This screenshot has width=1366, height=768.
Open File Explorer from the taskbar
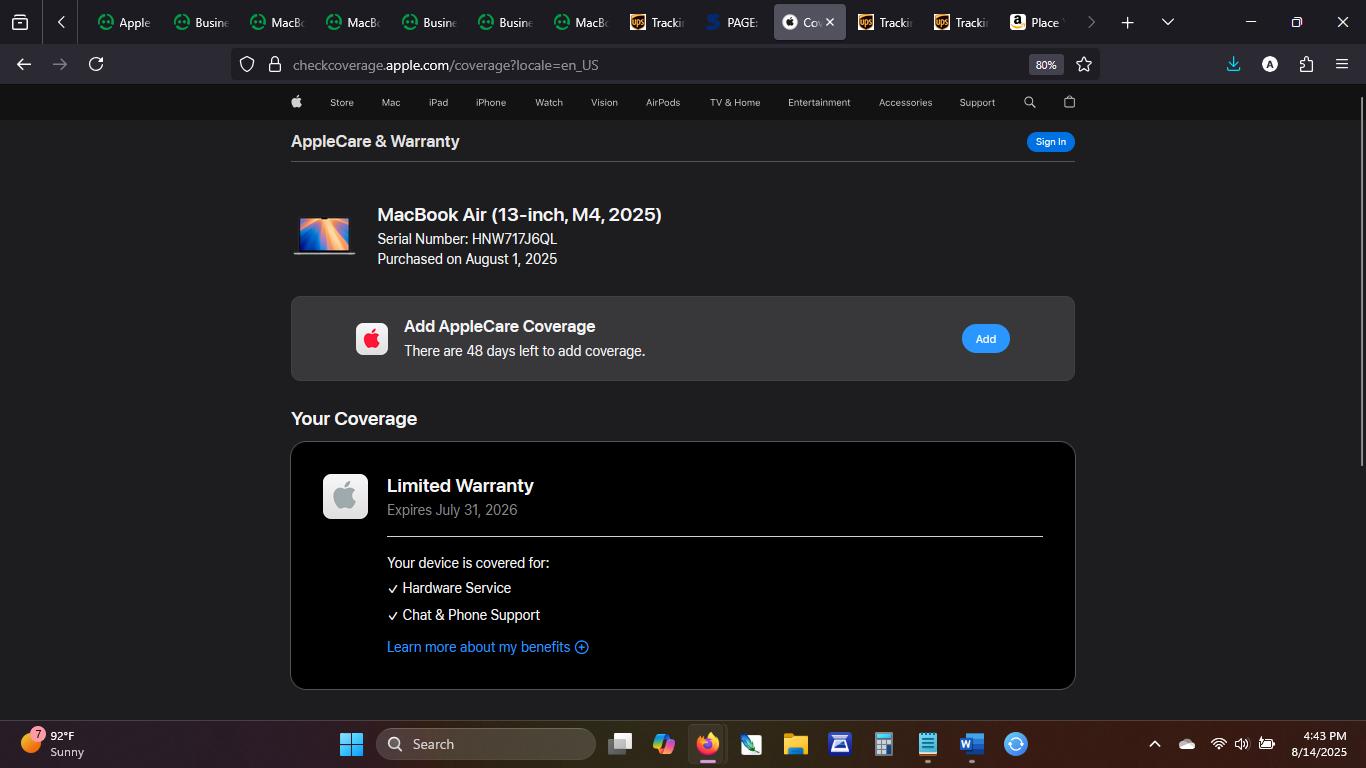coord(795,744)
